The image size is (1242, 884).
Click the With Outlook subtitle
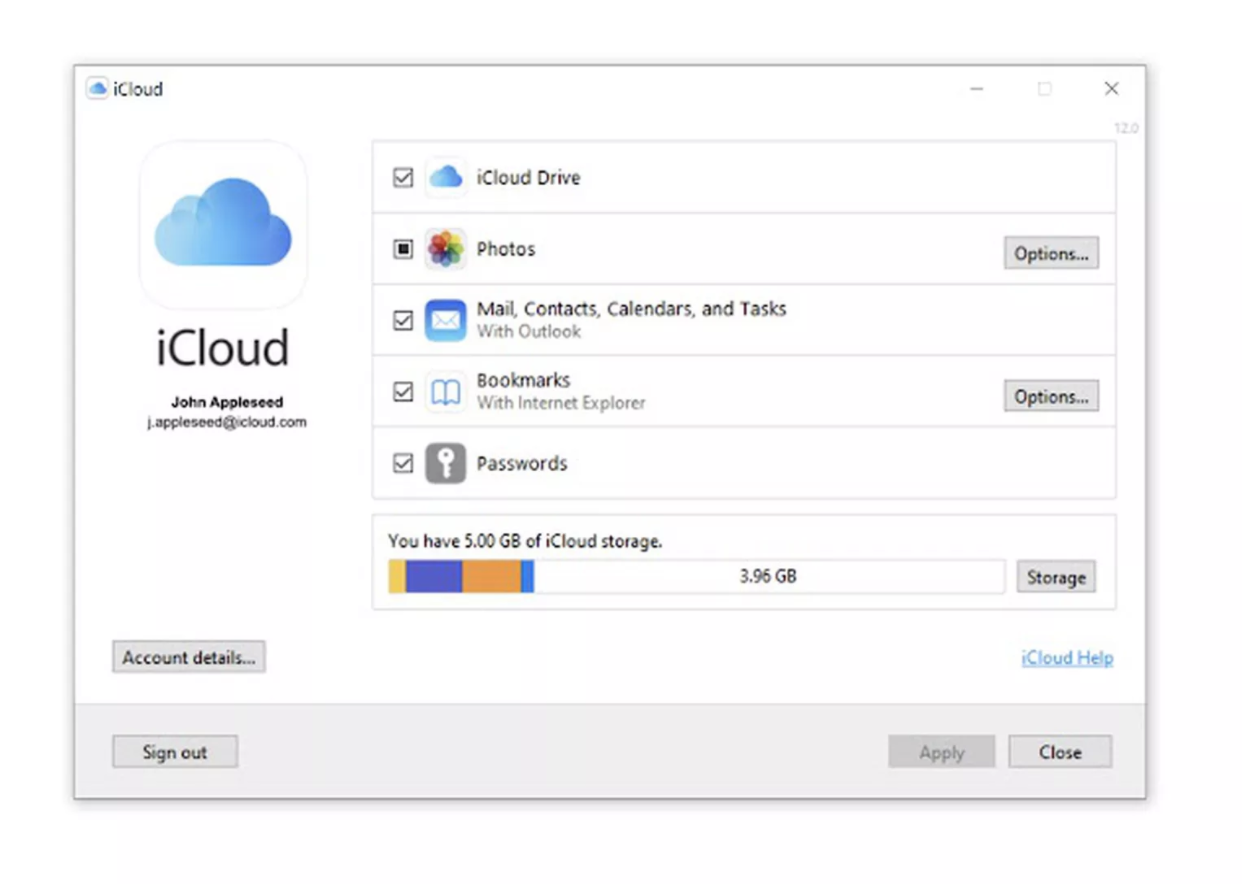coord(529,331)
